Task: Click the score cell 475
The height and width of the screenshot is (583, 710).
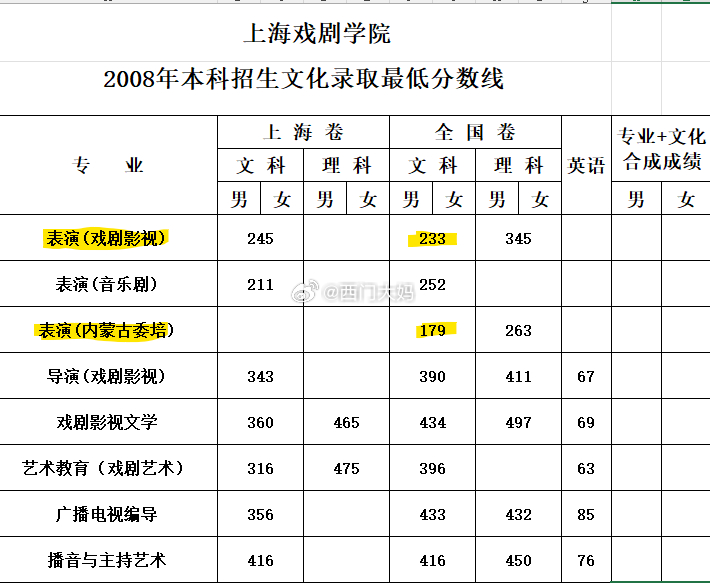Action: [x=346, y=468]
